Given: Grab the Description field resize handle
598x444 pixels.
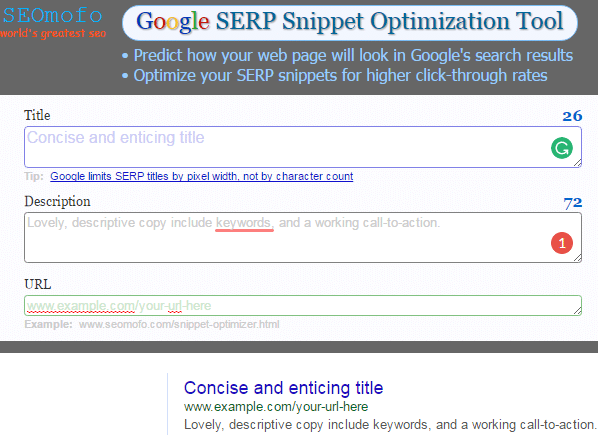Looking at the screenshot, I should (577, 258).
